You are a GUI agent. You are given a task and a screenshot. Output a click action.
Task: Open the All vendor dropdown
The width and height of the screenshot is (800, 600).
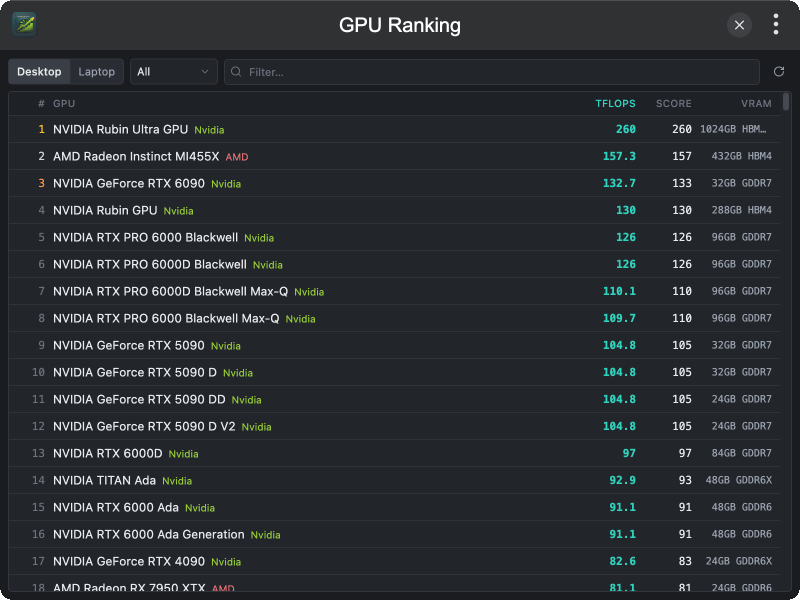[173, 71]
